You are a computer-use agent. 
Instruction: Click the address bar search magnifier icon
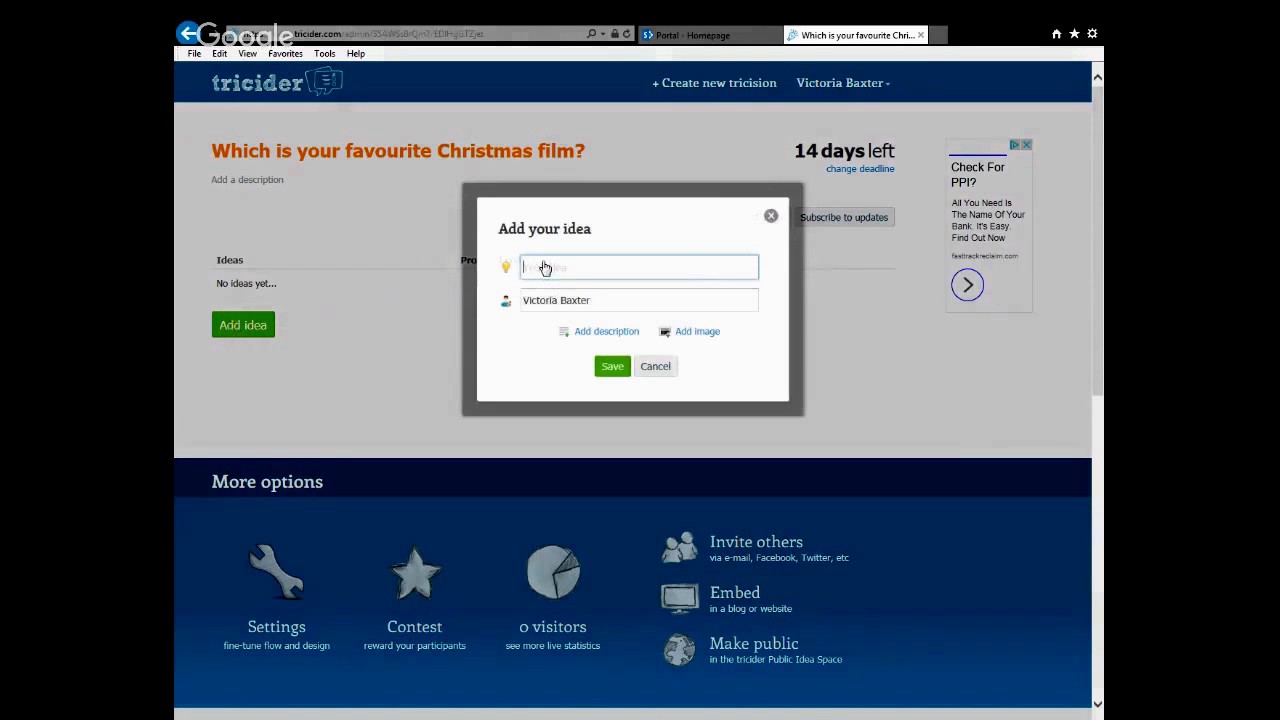tap(591, 34)
